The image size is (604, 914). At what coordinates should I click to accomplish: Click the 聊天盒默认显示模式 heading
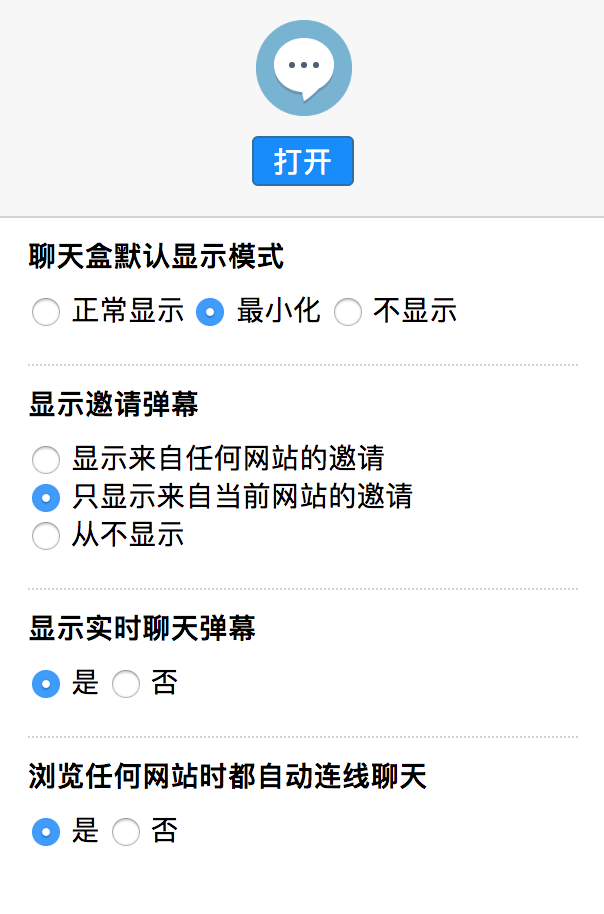point(156,257)
